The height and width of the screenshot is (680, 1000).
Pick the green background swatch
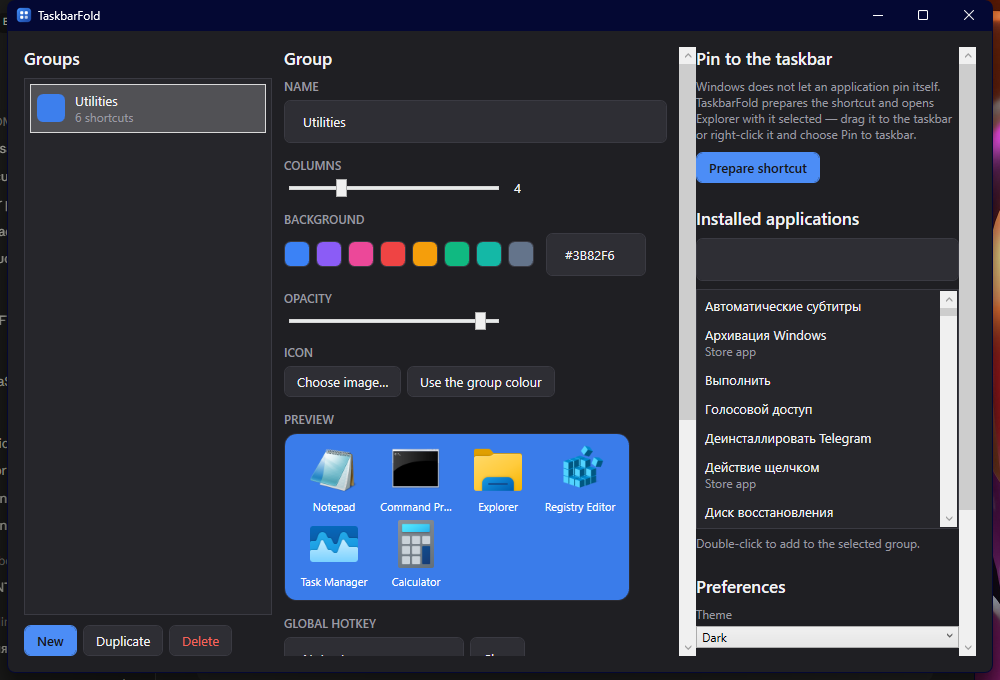457,254
